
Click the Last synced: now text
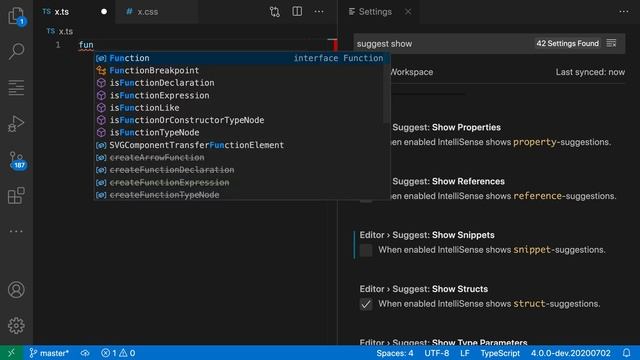point(590,72)
